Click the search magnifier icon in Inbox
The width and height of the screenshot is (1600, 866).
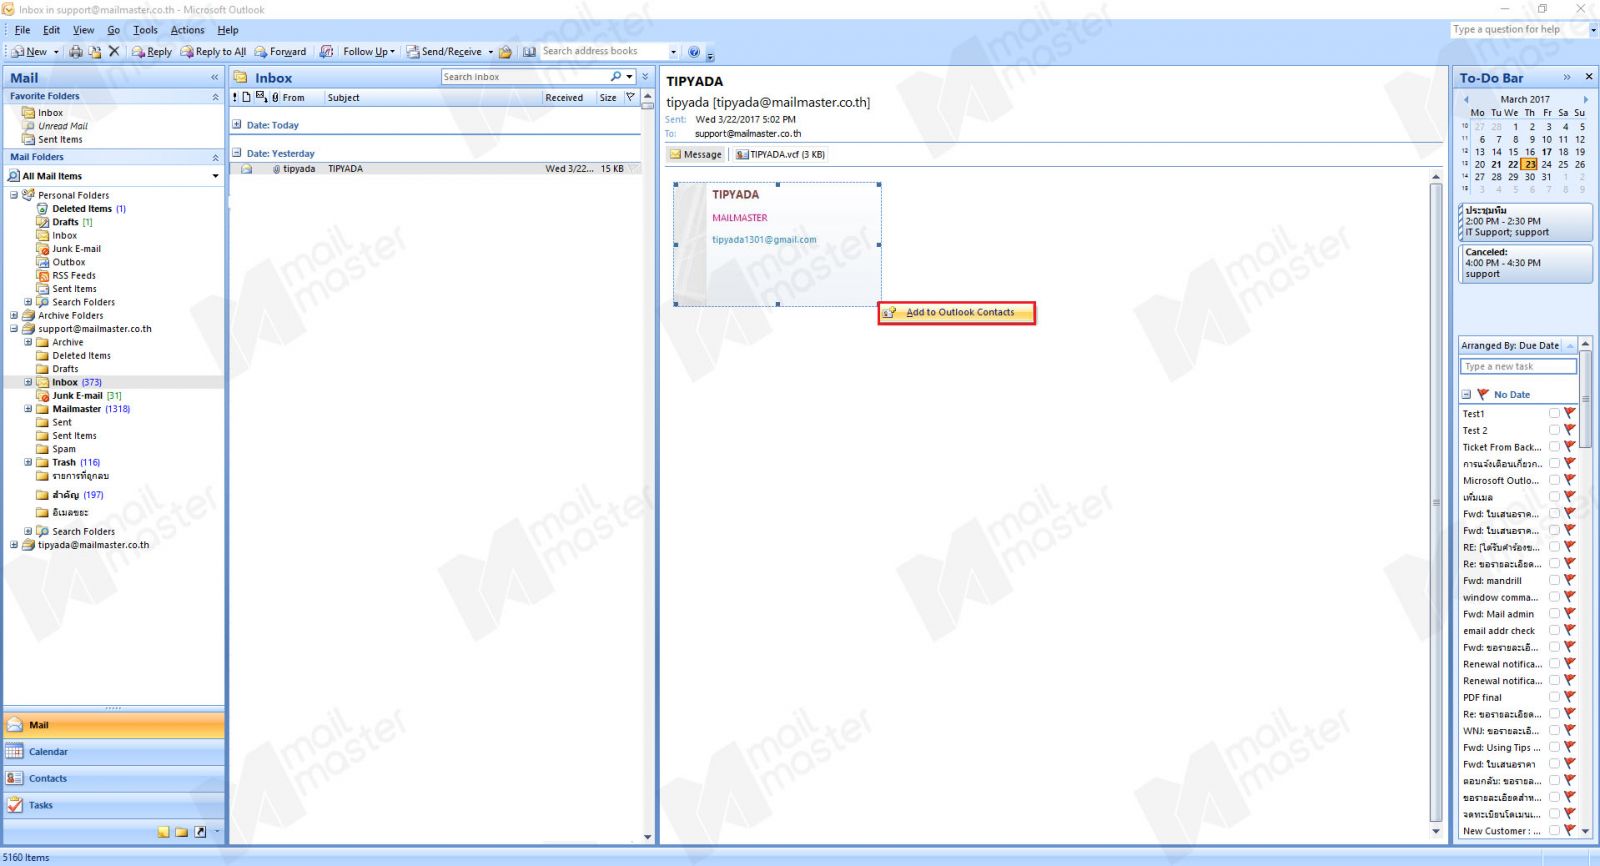616,77
